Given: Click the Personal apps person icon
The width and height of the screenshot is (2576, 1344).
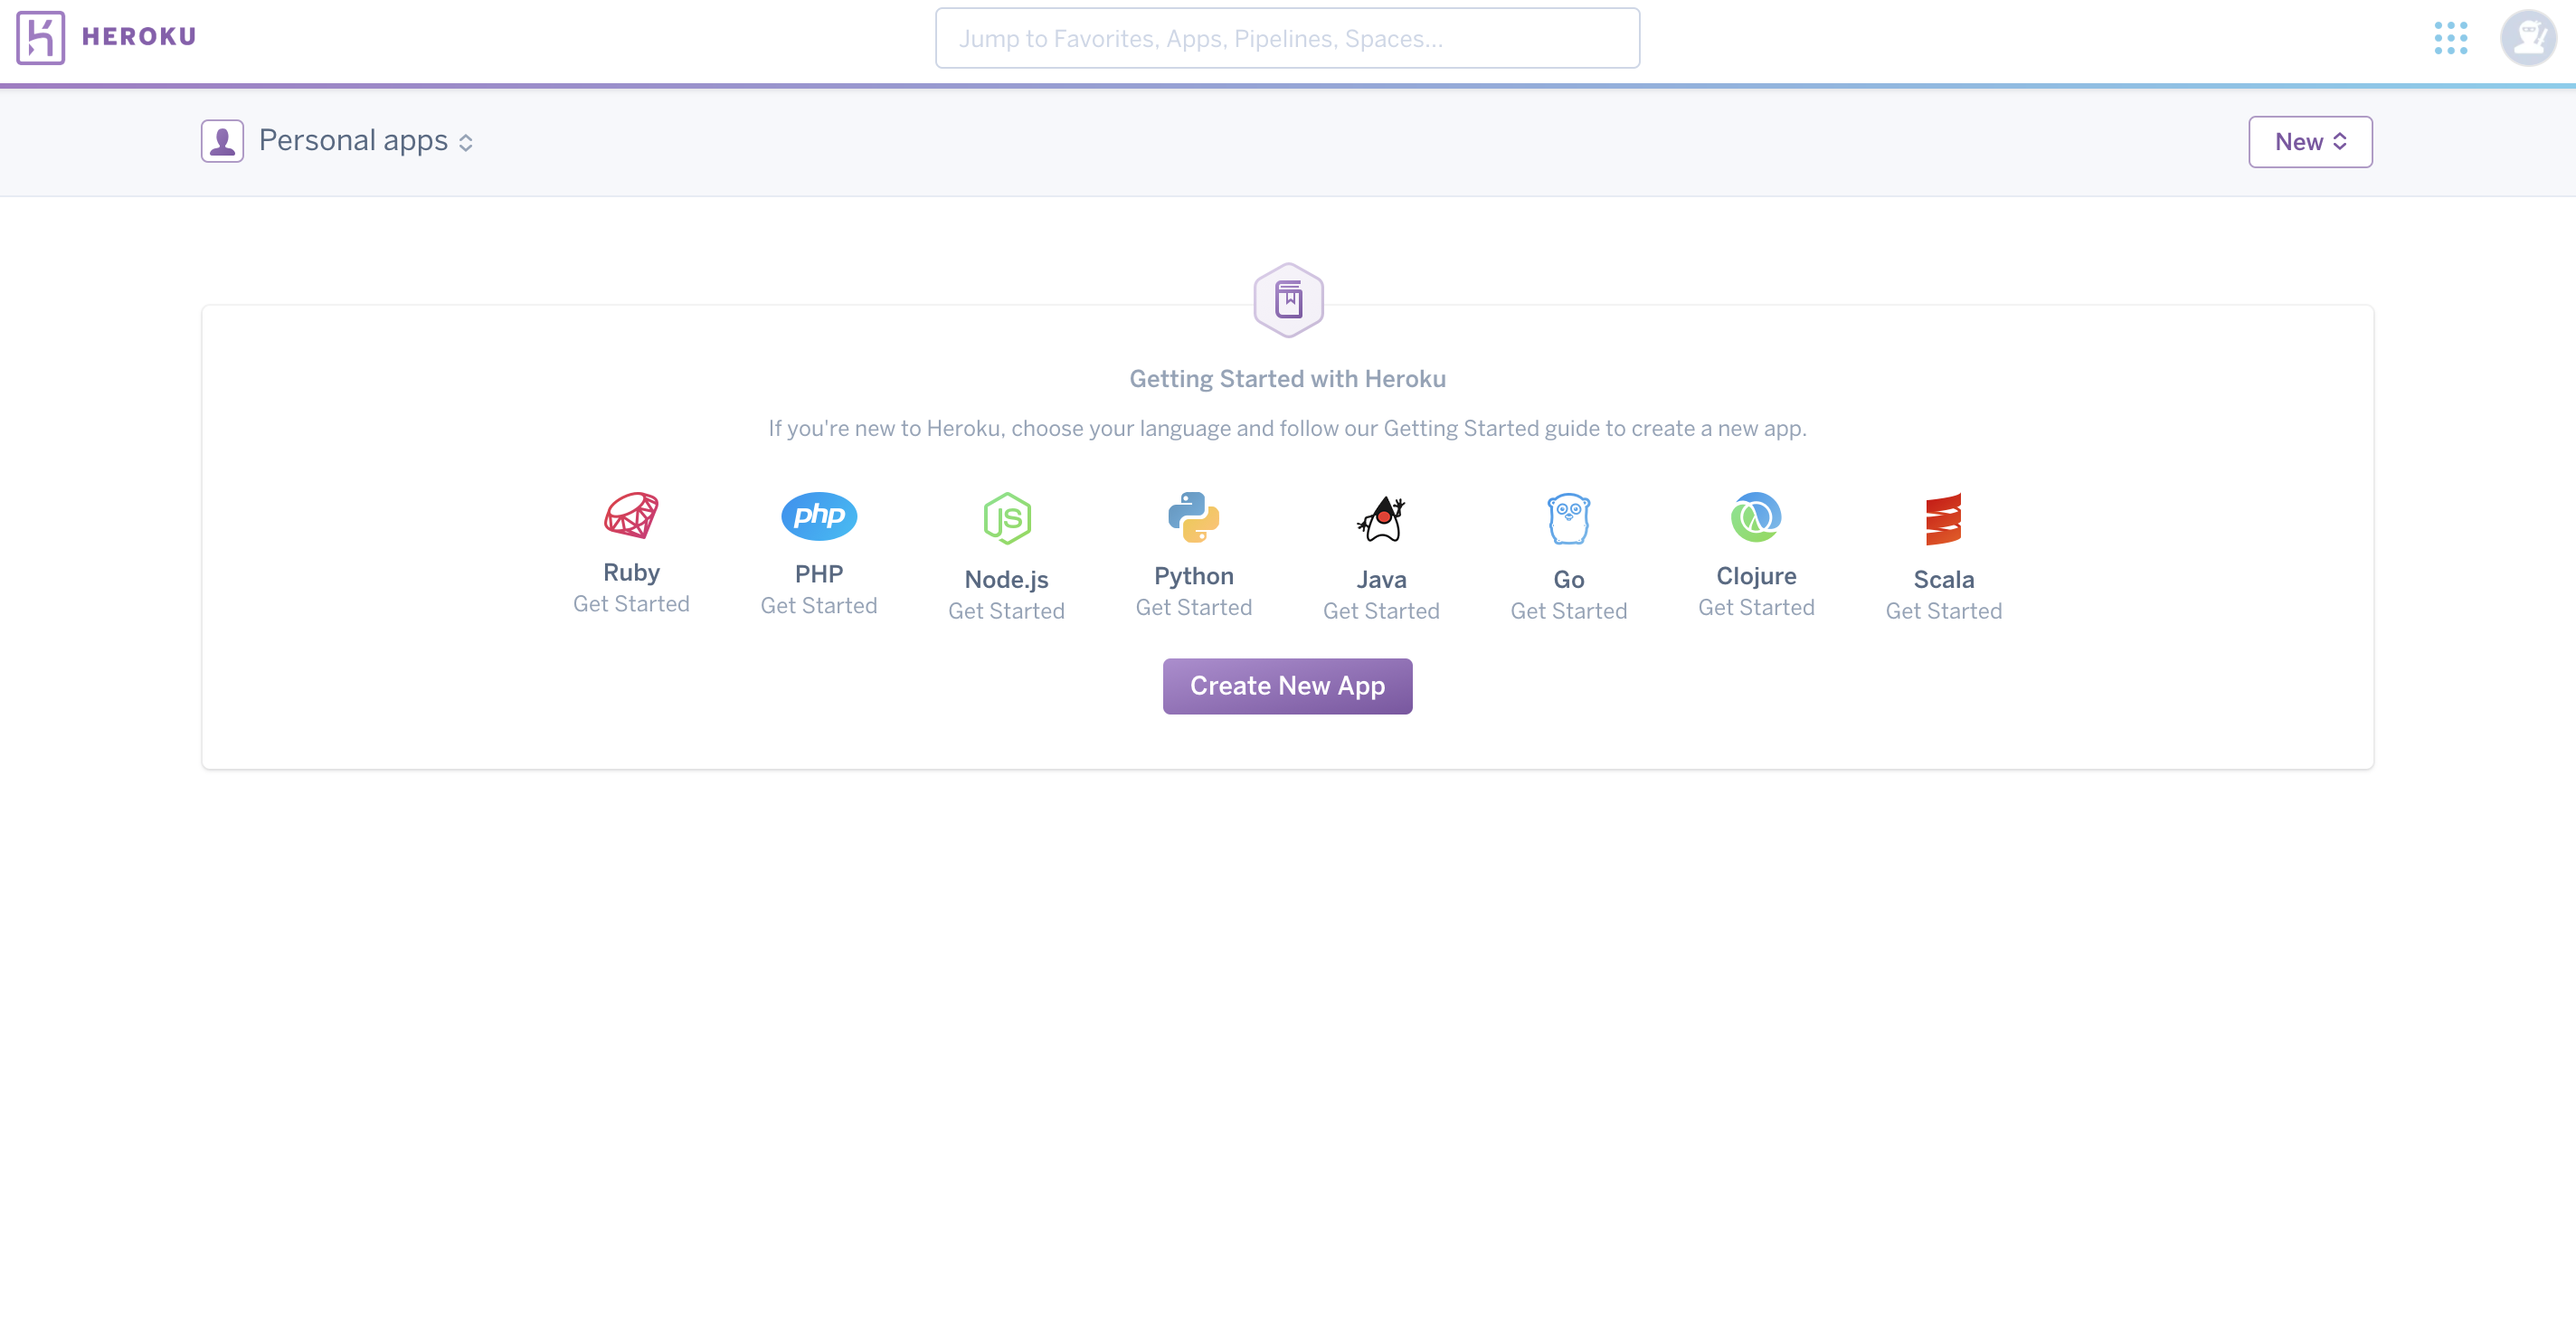Looking at the screenshot, I should [222, 141].
